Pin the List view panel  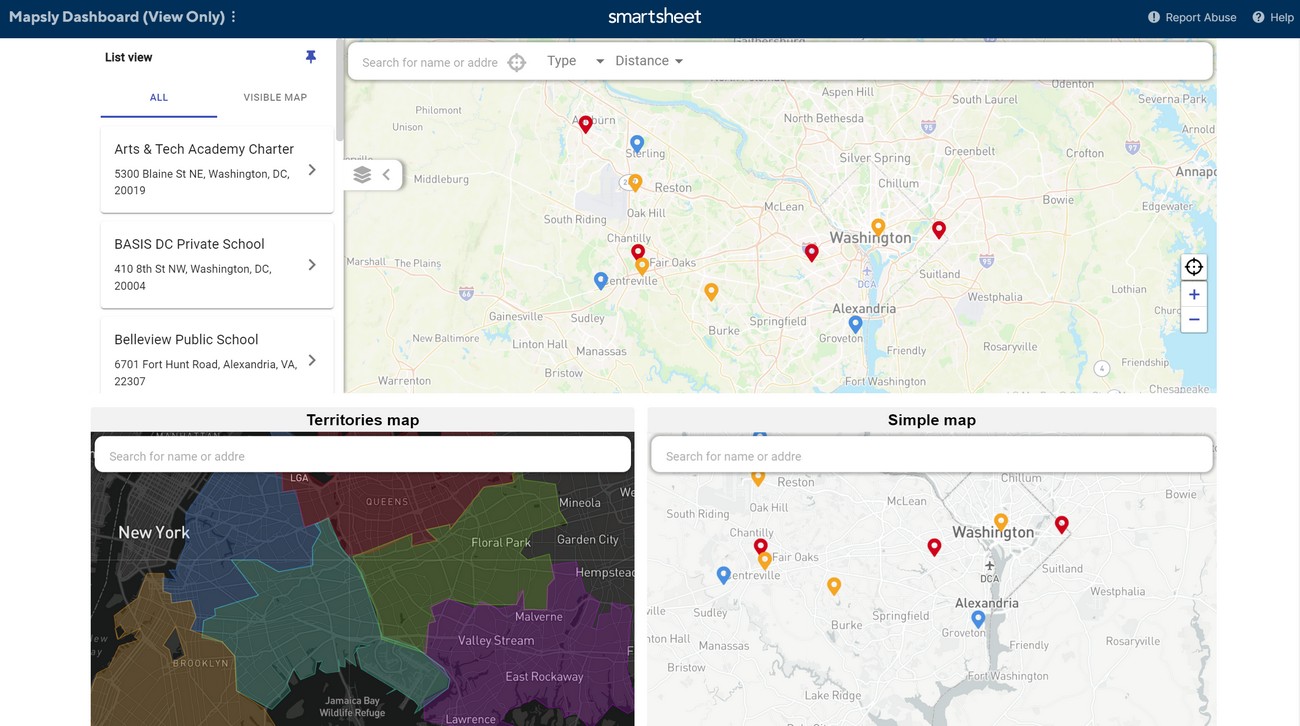[310, 57]
